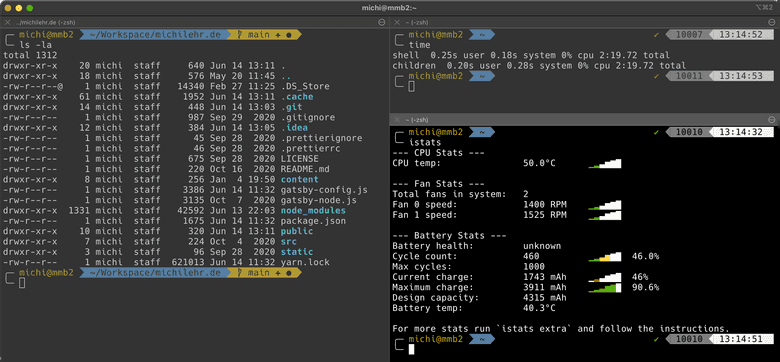
Task: Close the istats zsh pane via its X icon
Action: point(397,120)
